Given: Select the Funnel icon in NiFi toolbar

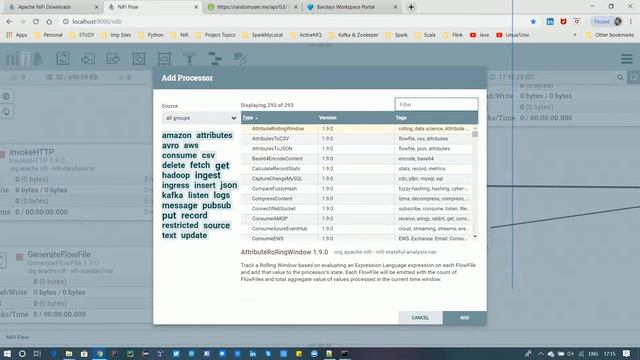Looking at the screenshot, I should [189, 58].
